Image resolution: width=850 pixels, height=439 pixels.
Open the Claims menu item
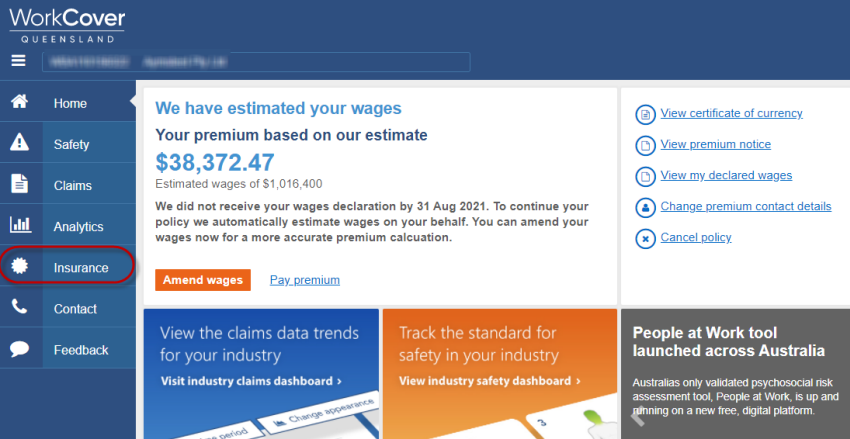pos(68,185)
